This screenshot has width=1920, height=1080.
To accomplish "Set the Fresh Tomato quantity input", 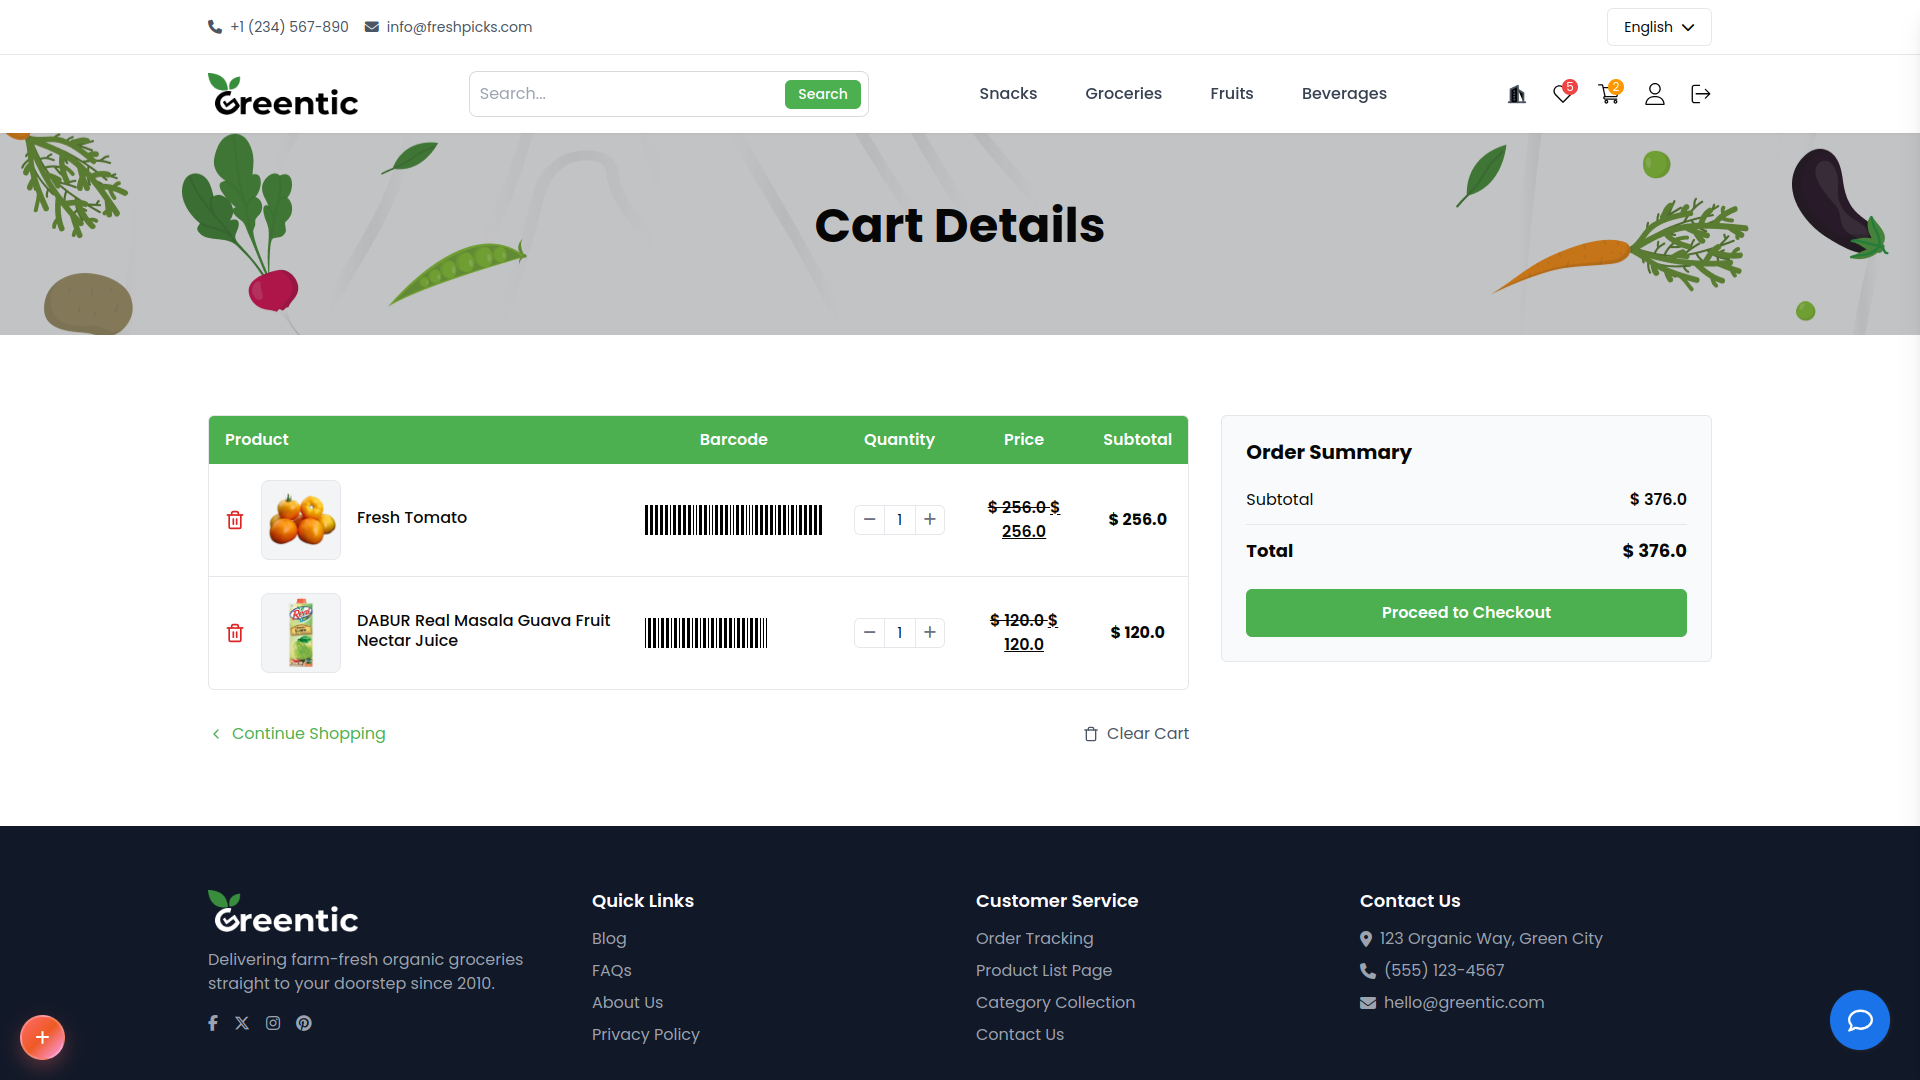I will pyautogui.click(x=900, y=520).
